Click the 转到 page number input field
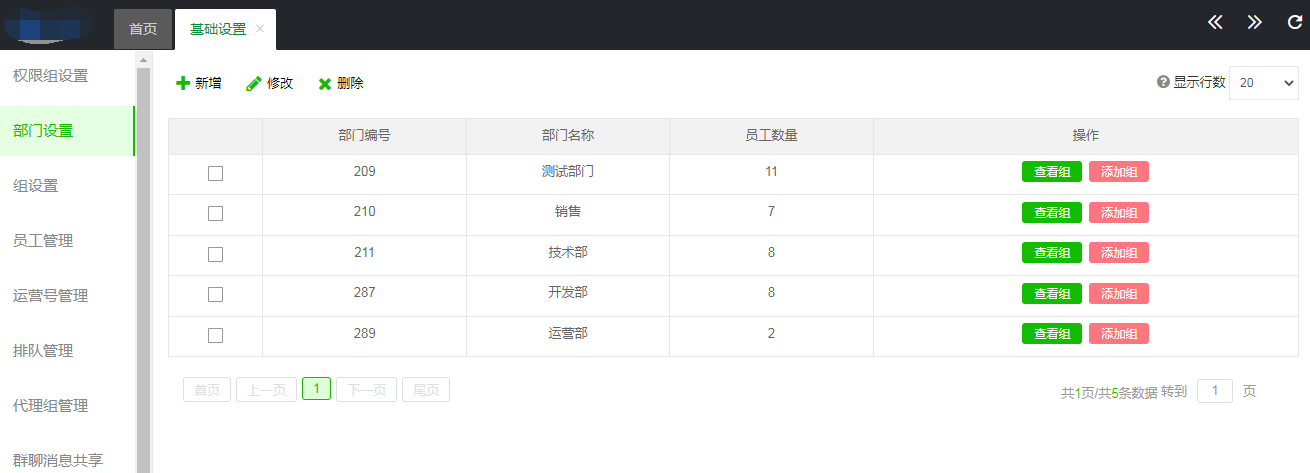 click(1214, 391)
